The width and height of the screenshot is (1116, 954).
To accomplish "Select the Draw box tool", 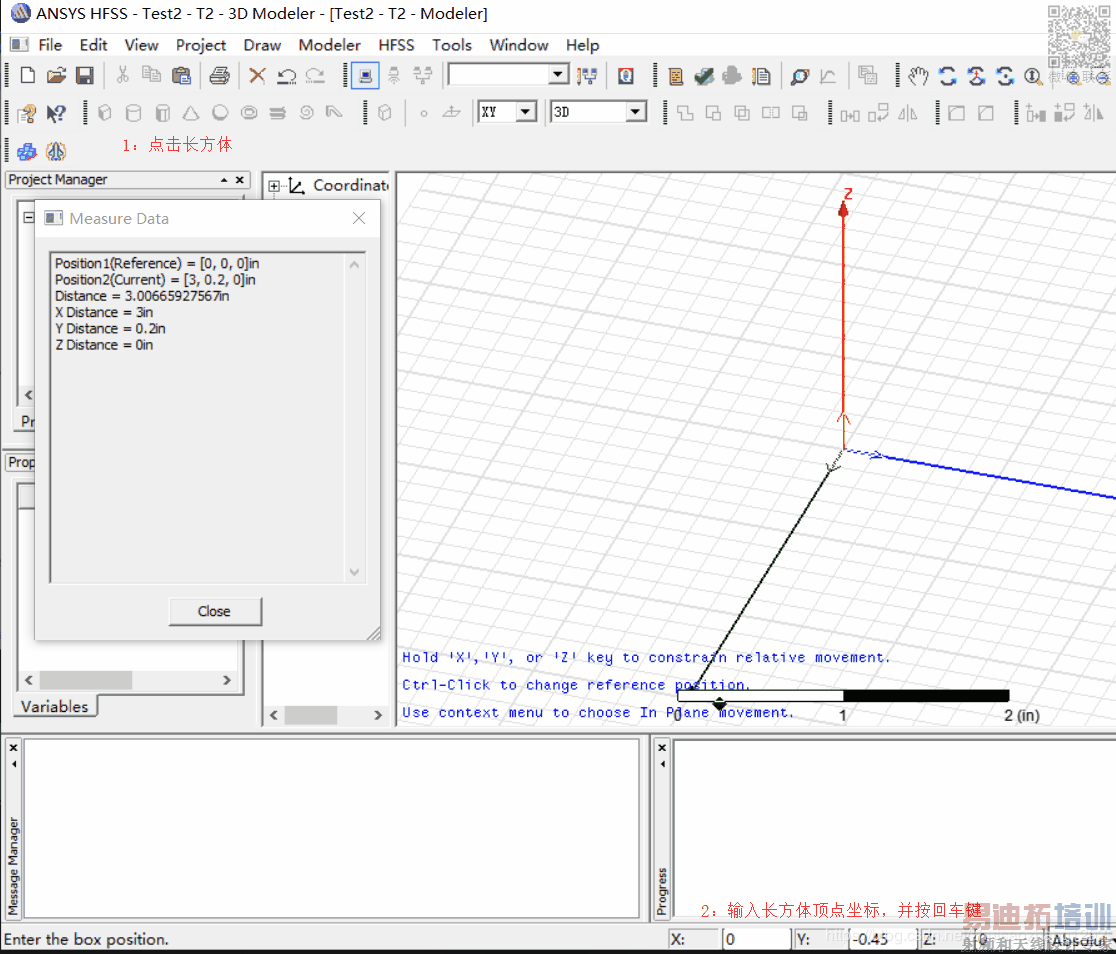I will tap(104, 113).
